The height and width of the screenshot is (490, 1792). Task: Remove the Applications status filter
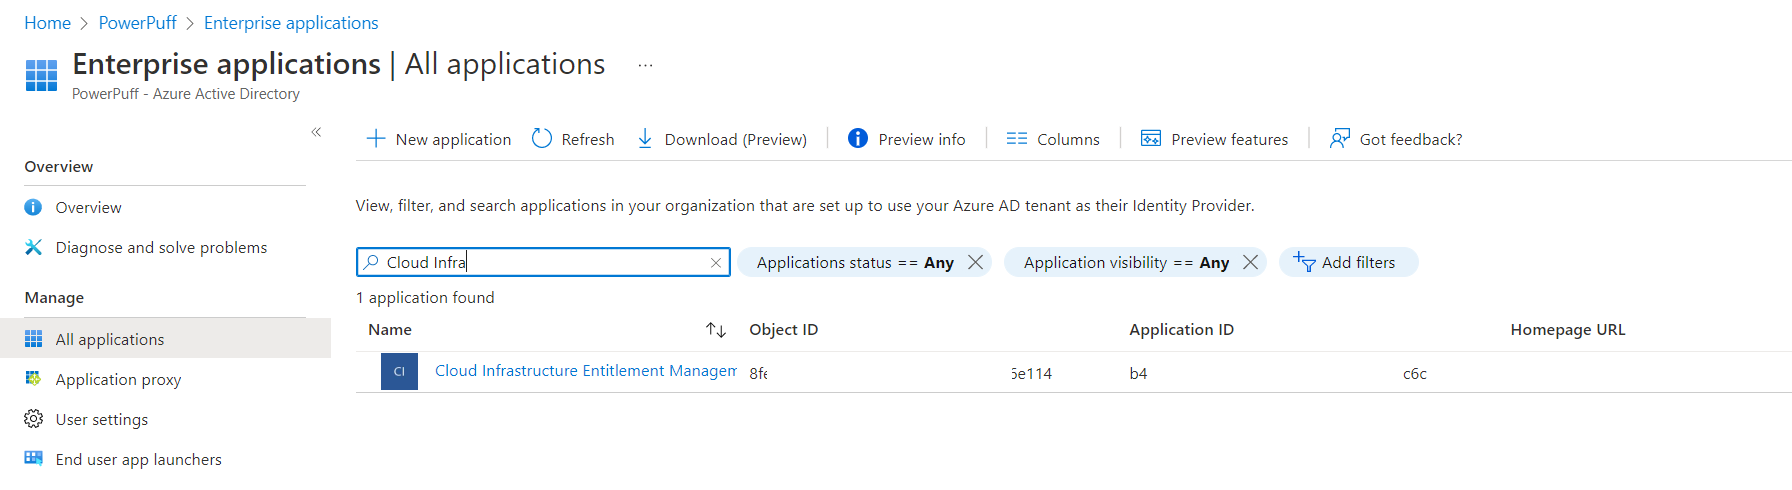(x=976, y=262)
